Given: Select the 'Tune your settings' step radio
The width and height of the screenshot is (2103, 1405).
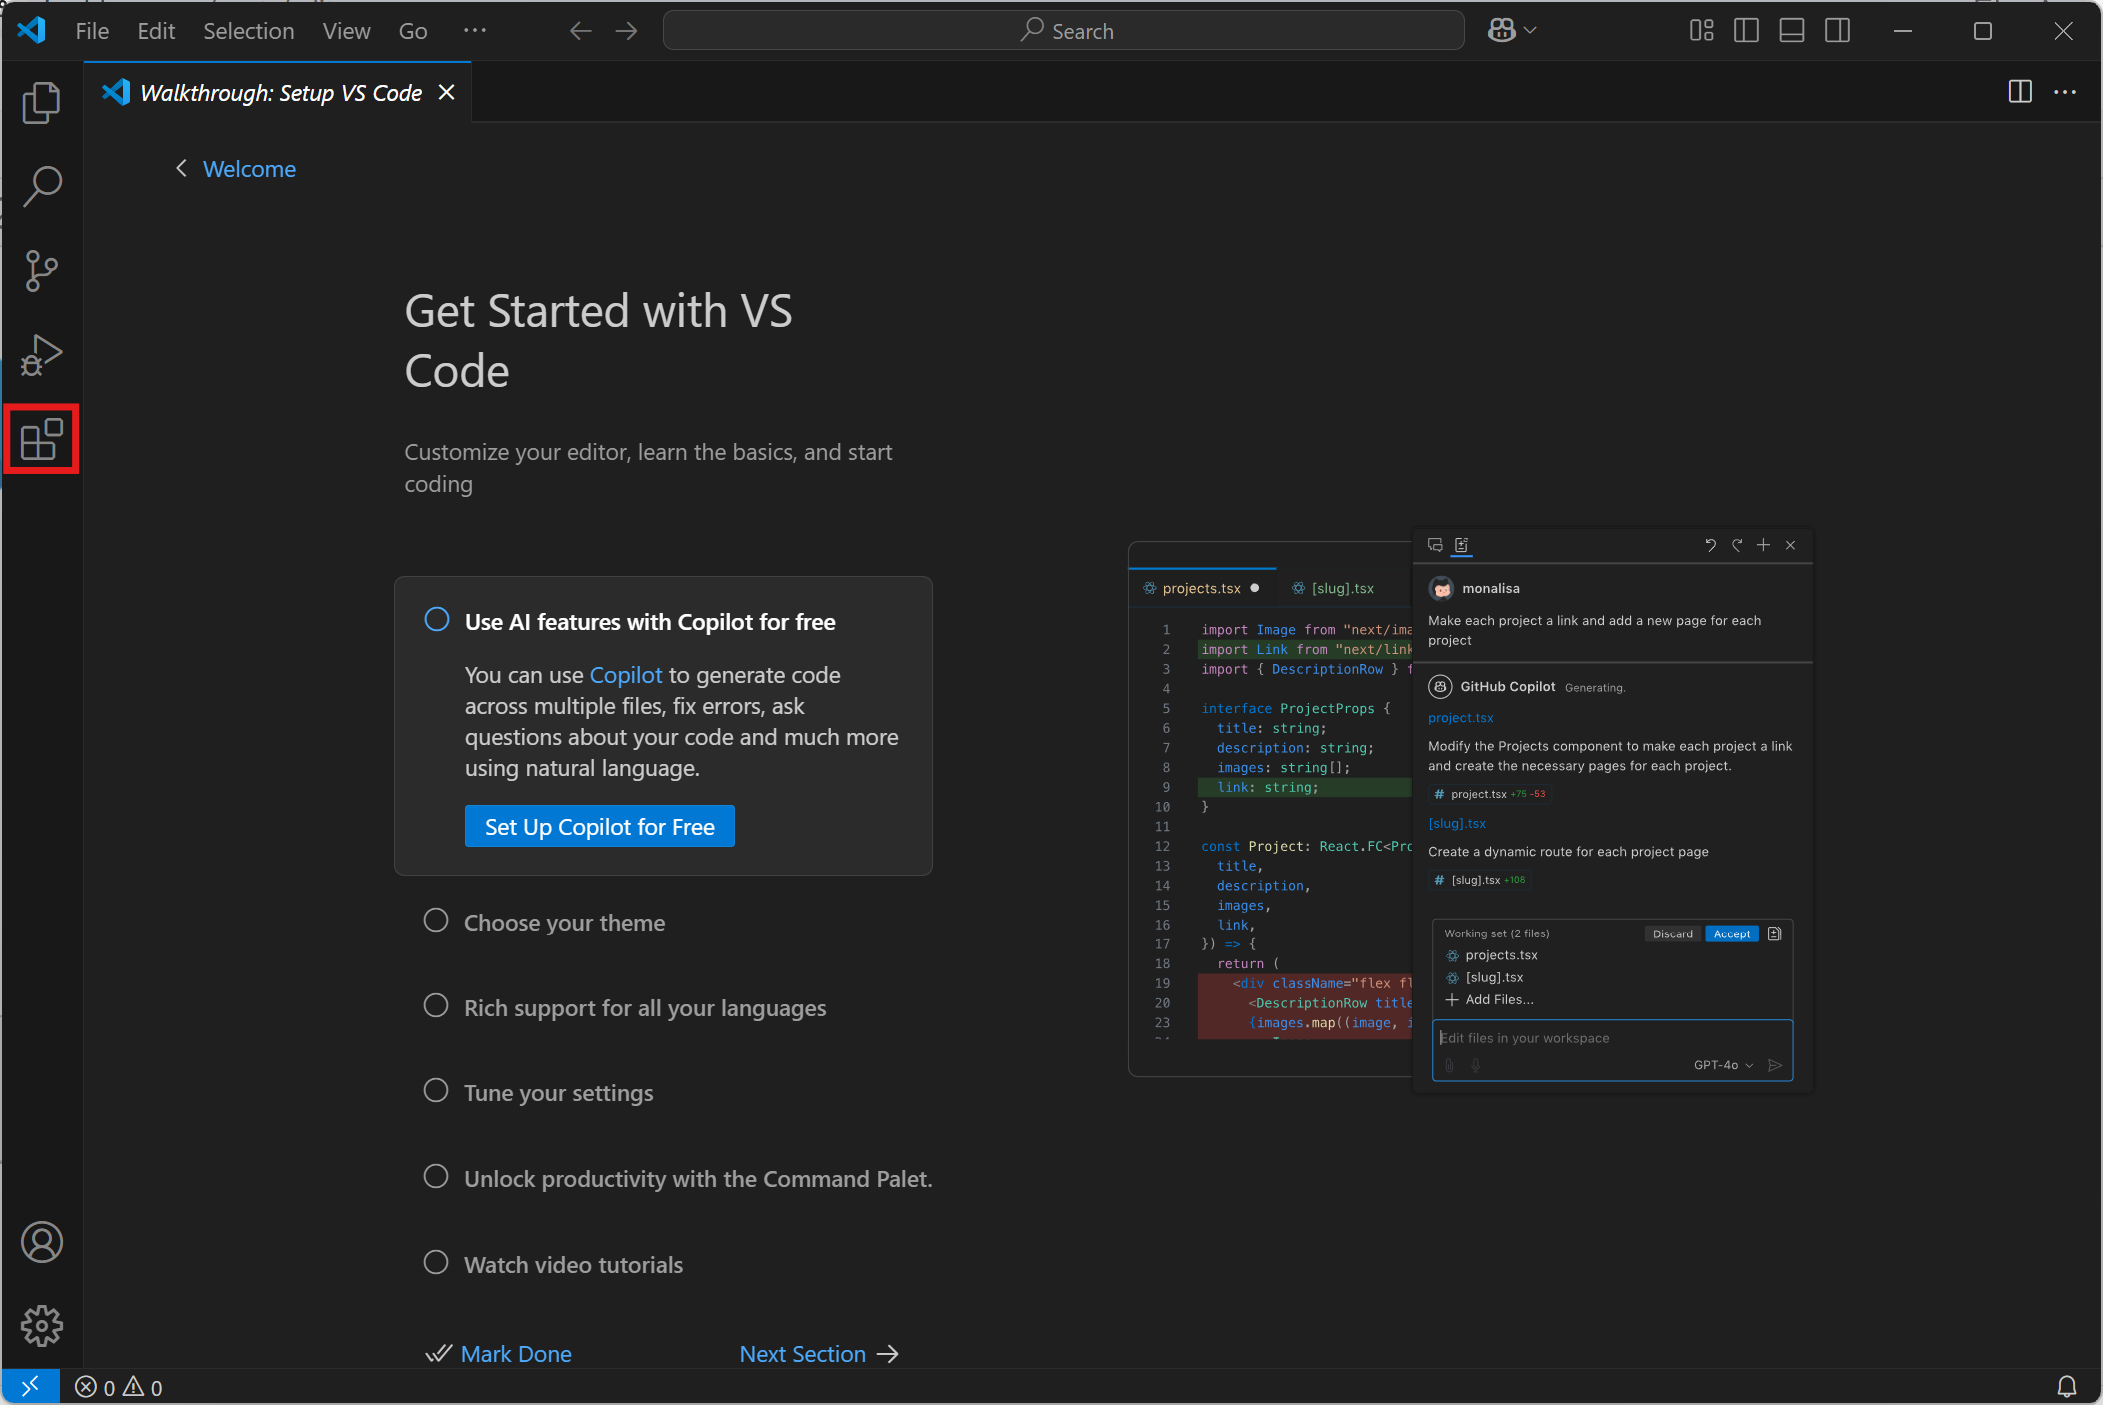Looking at the screenshot, I should click(436, 1091).
